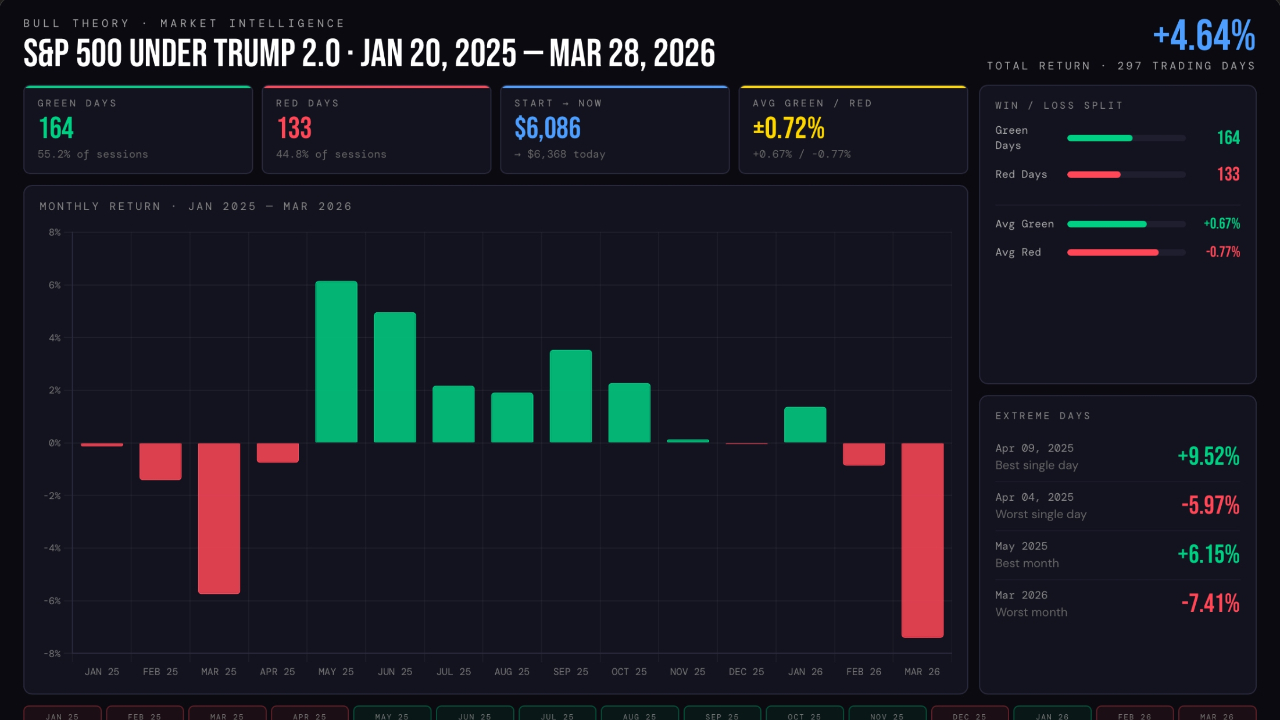The height and width of the screenshot is (720, 1280).
Task: Click the 'JAN 25' x-axis label under chart
Action: coord(102,672)
